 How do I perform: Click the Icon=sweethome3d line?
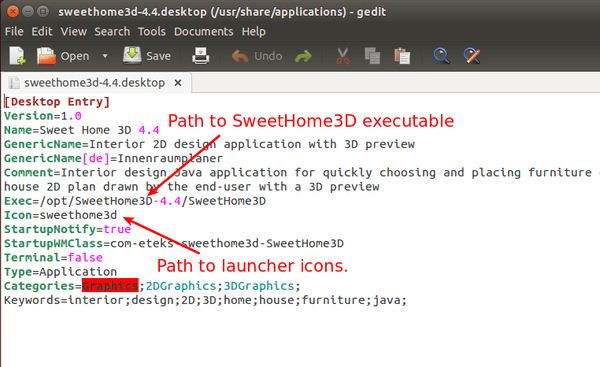60,215
